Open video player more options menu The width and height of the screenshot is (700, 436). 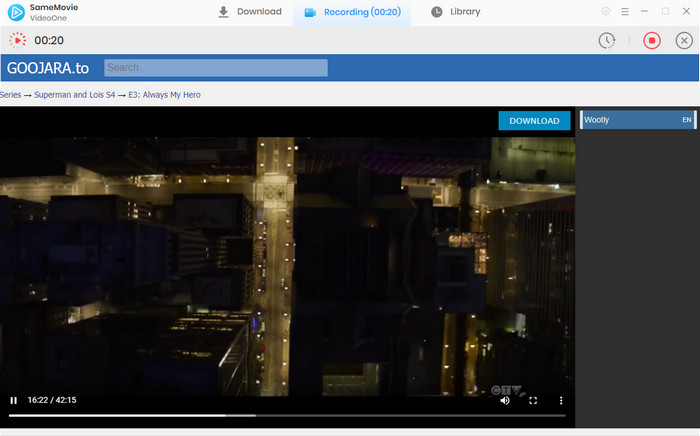pos(561,400)
